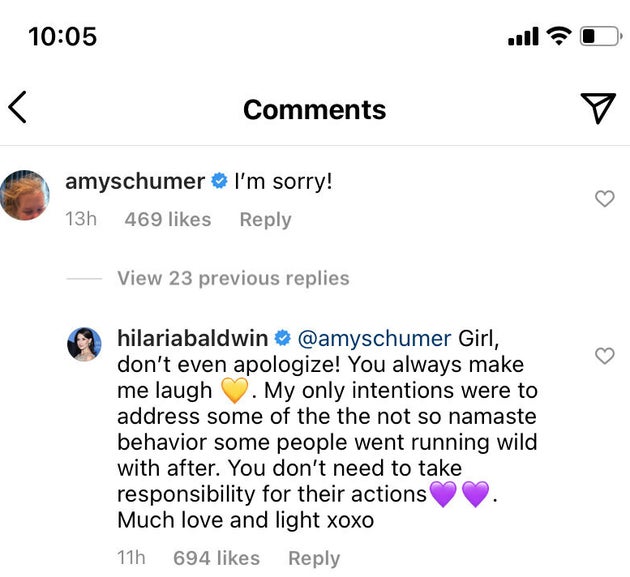Reply to hilariabaldwin's comment
Viewport: 630px width, 577px height.
click(x=314, y=558)
